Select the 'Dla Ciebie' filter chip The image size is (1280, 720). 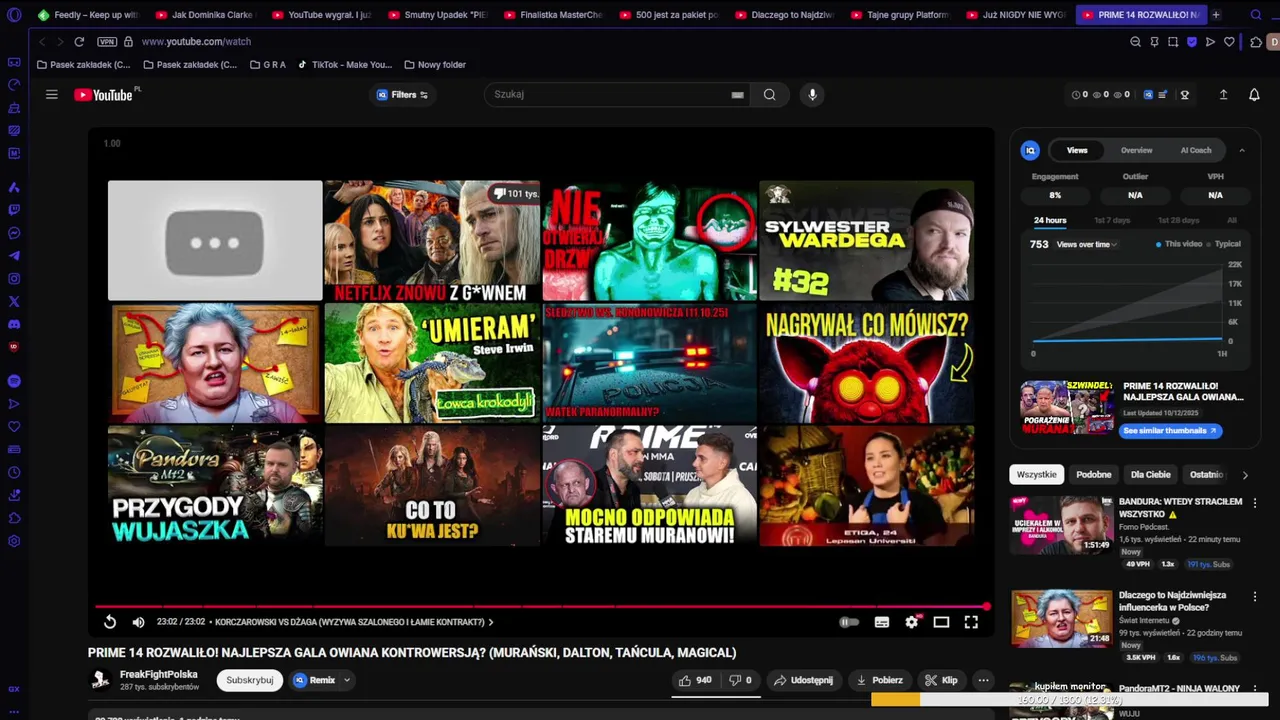tap(1150, 475)
